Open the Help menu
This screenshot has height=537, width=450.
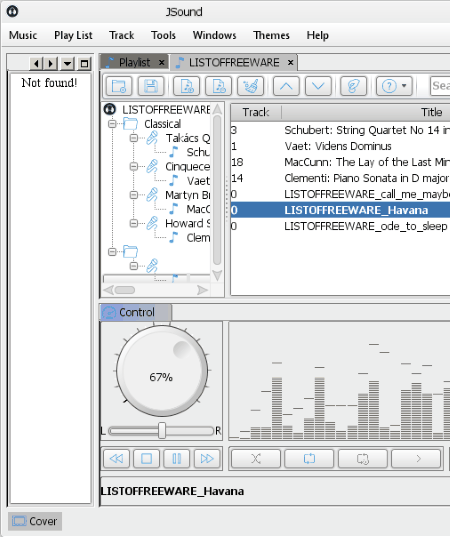317,35
